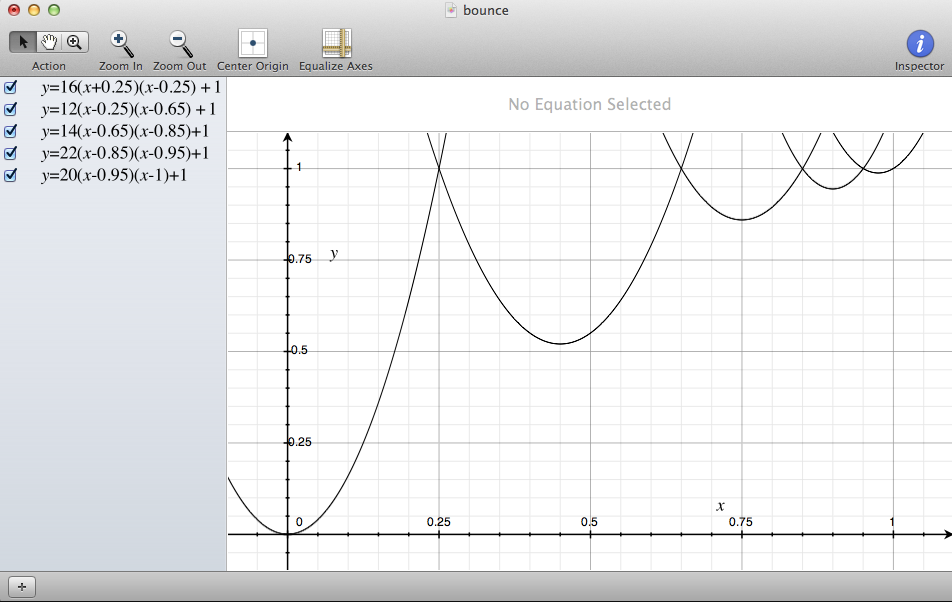Image resolution: width=952 pixels, height=602 pixels.
Task: Select the magnifier zoom tool
Action: (x=74, y=42)
